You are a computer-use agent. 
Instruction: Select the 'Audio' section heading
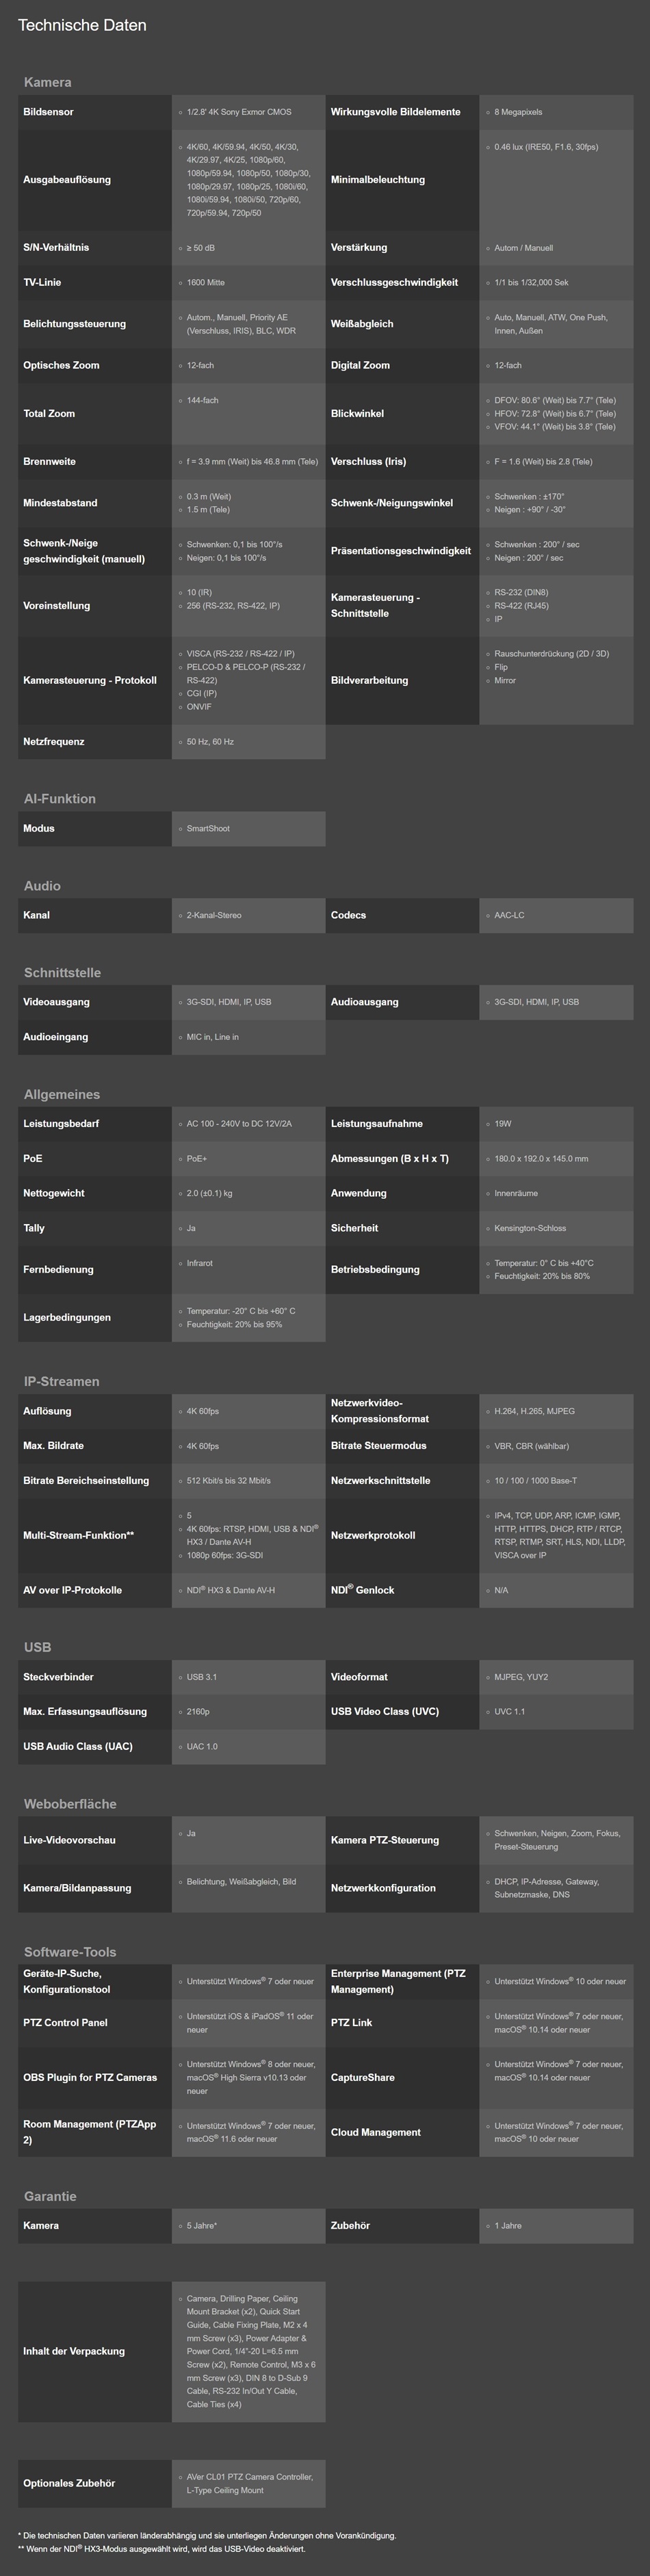pos(42,885)
